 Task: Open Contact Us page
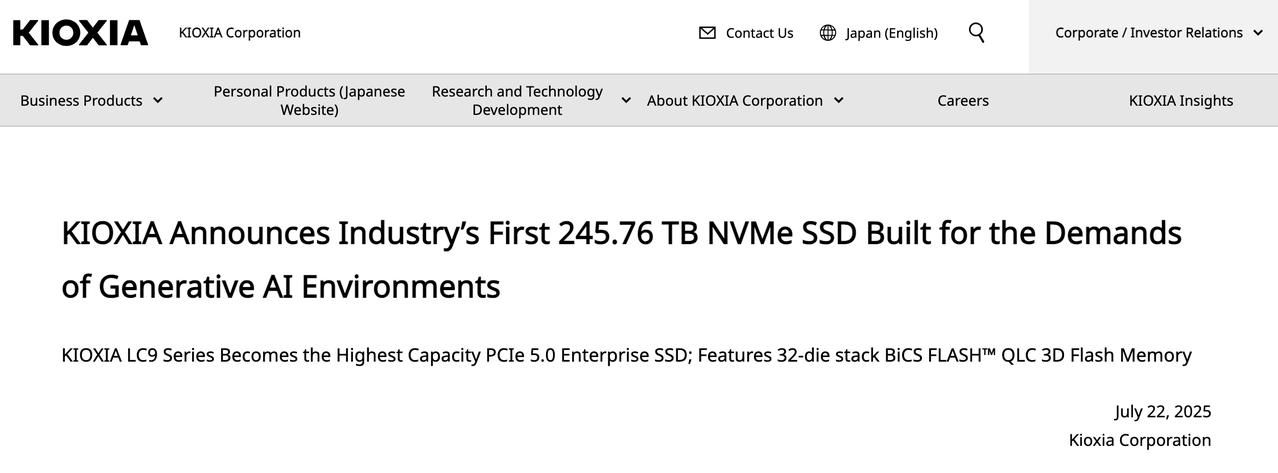(x=759, y=33)
